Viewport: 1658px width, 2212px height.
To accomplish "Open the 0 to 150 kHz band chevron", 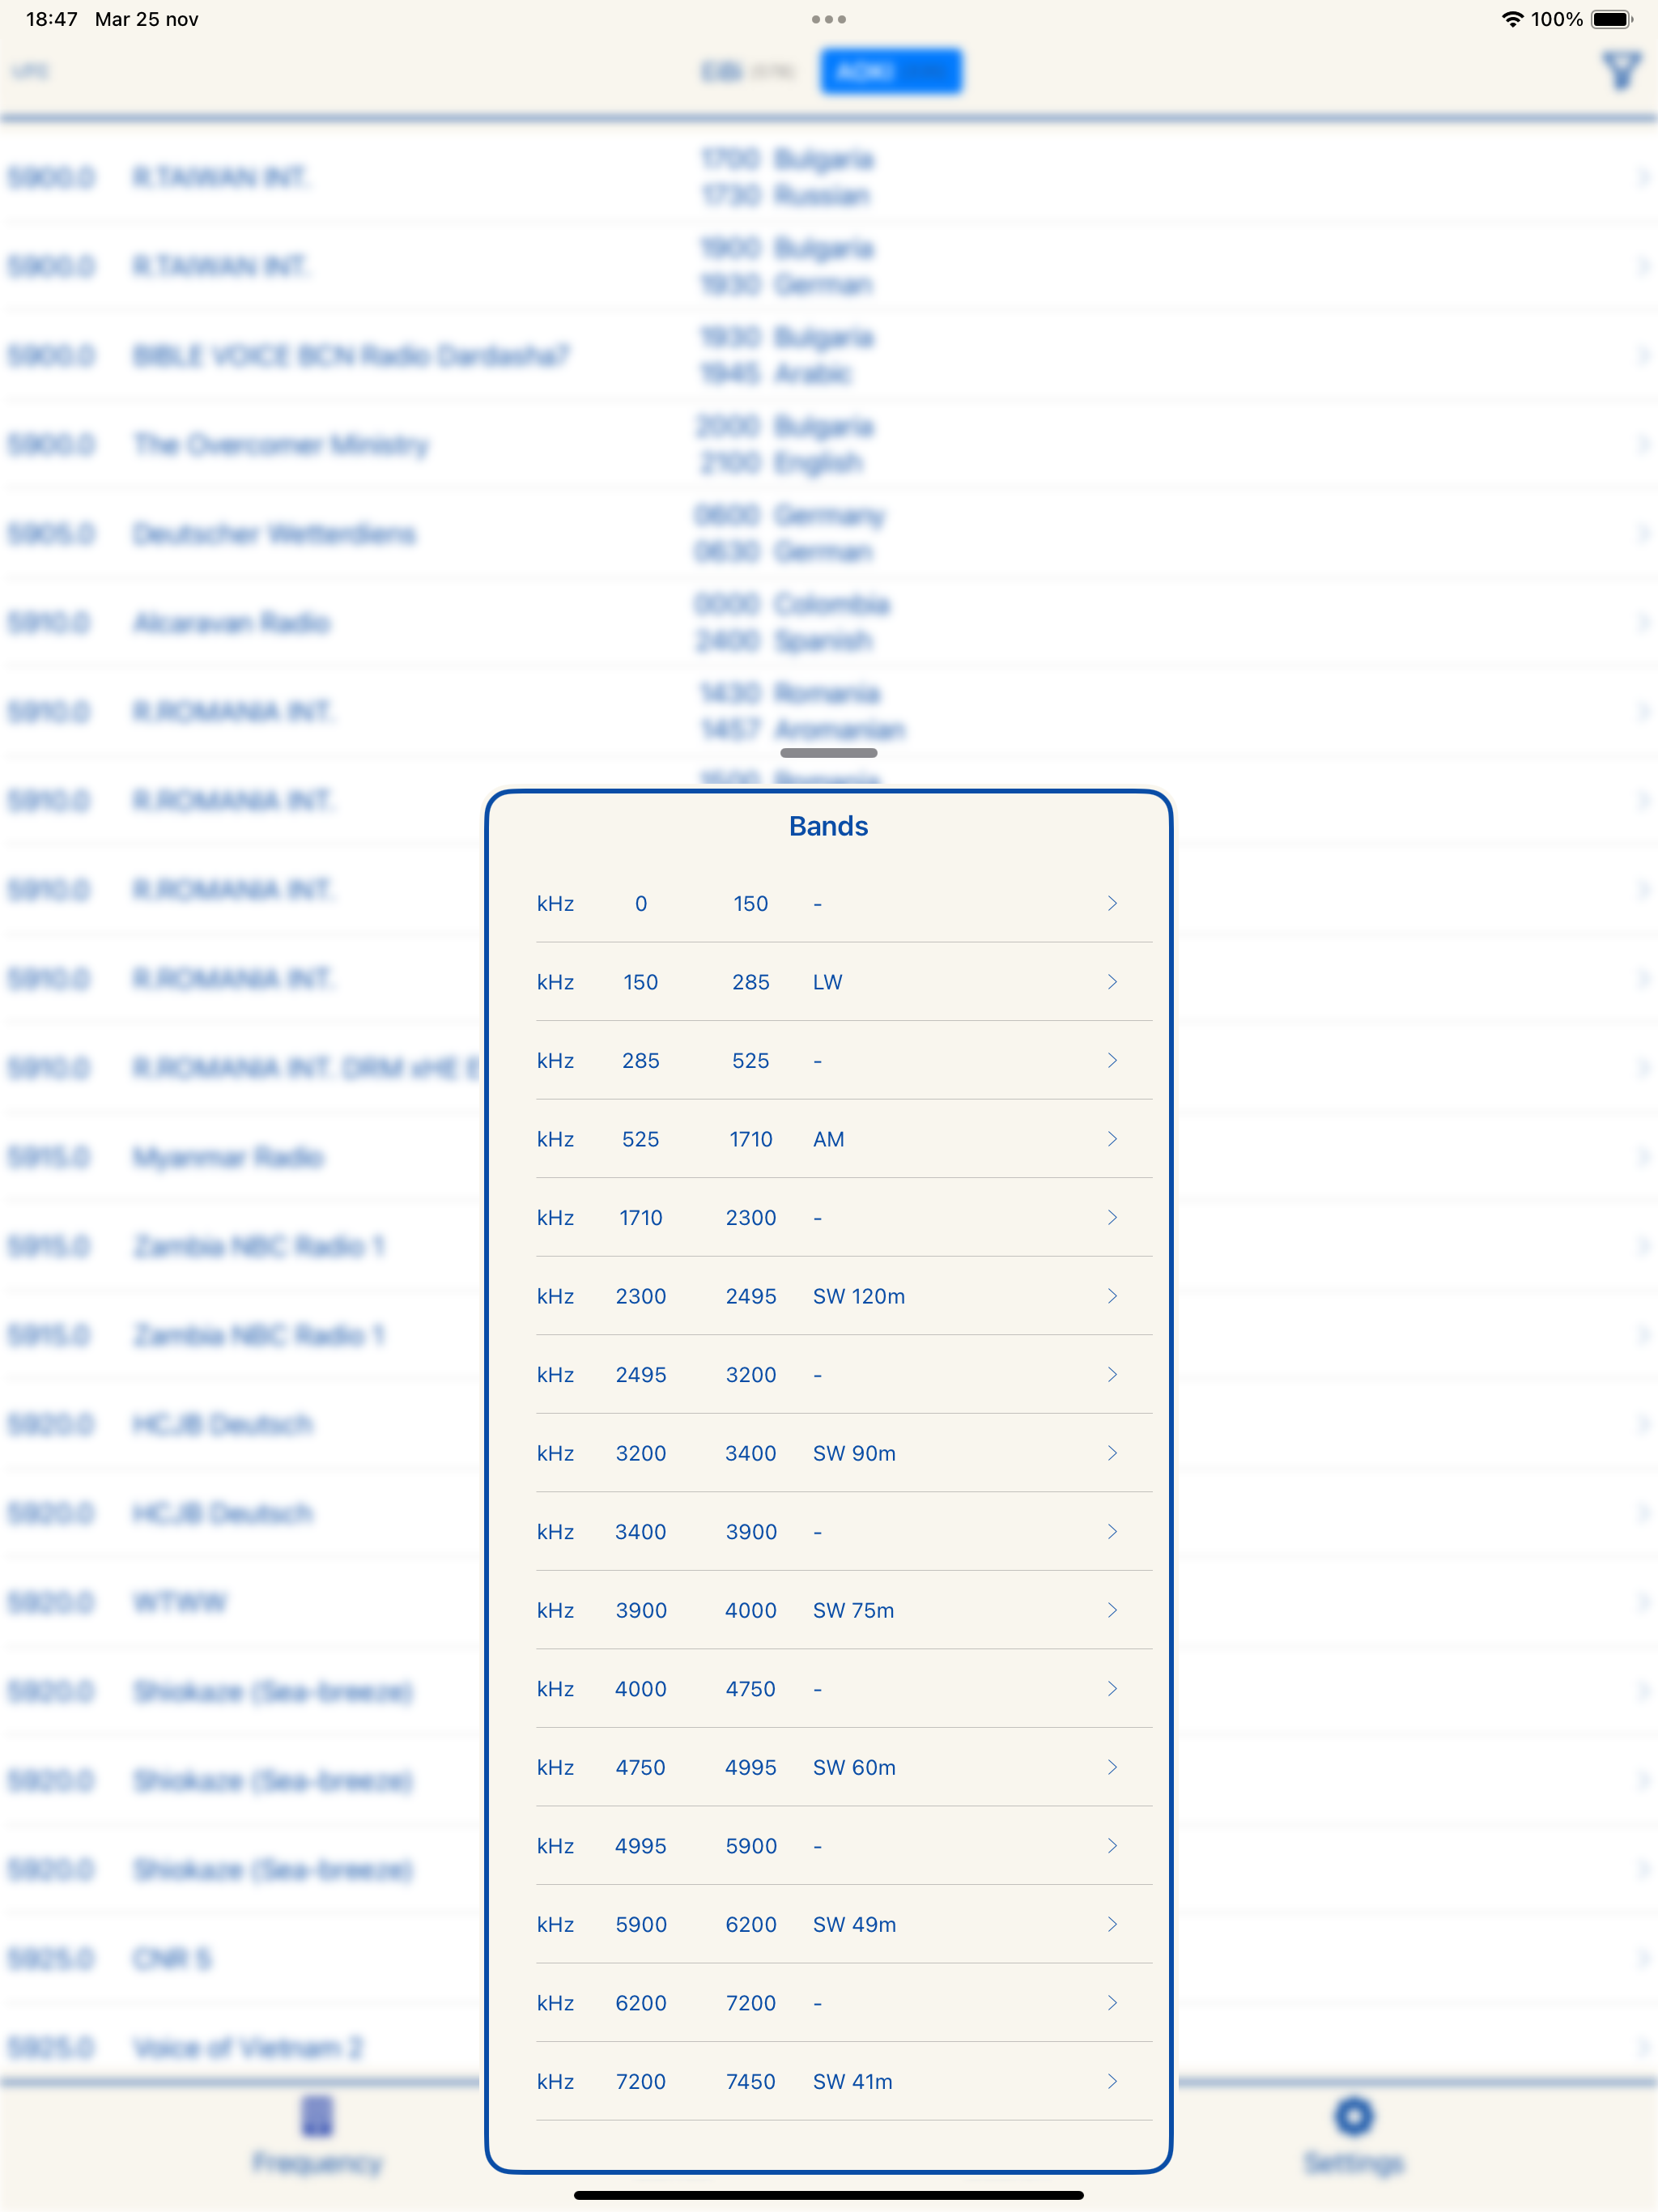I will [1112, 903].
